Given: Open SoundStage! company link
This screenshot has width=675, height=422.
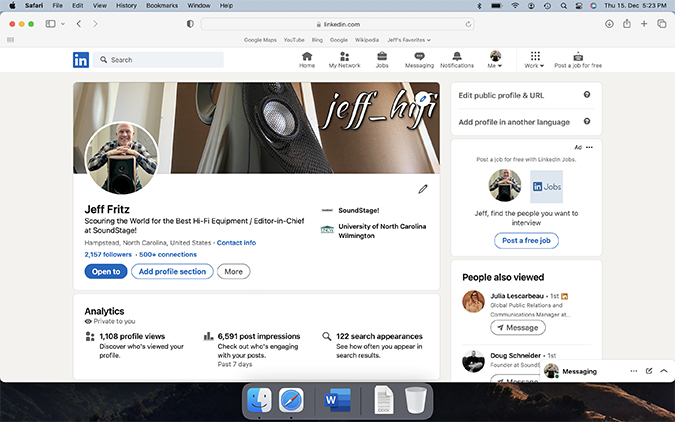Looking at the screenshot, I should tap(359, 210).
